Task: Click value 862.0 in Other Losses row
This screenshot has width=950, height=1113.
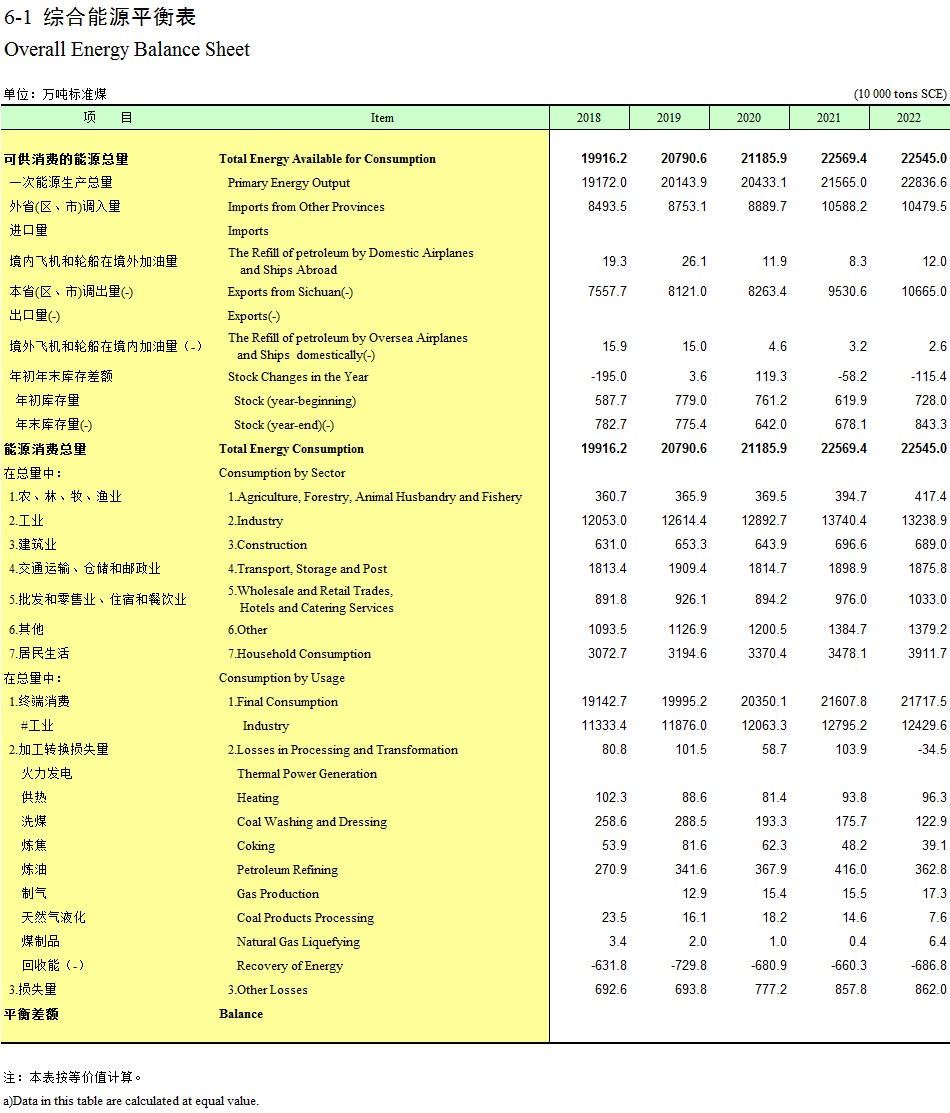Action: pos(931,989)
